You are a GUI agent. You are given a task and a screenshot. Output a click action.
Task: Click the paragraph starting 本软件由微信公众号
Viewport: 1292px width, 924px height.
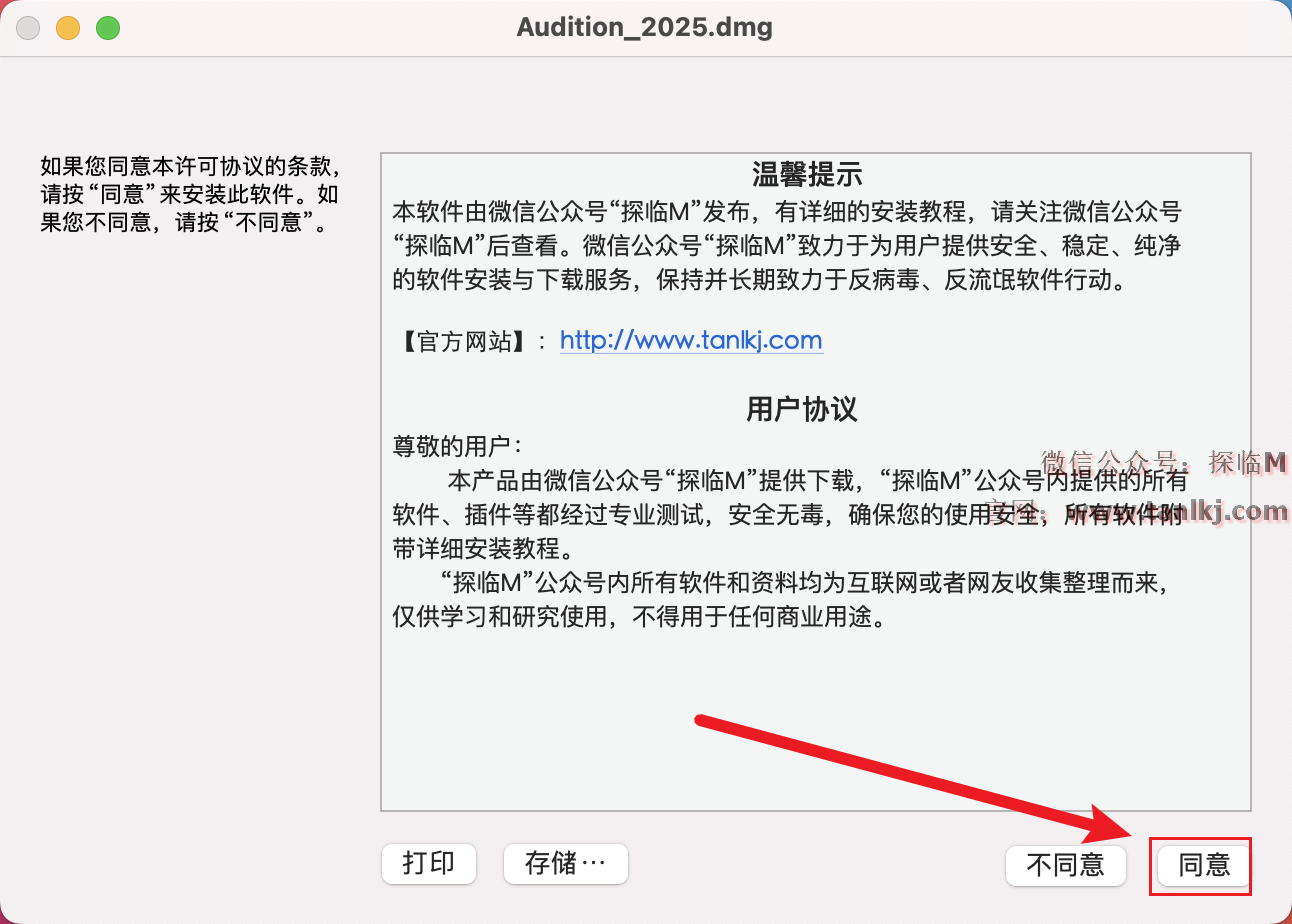tap(787, 245)
